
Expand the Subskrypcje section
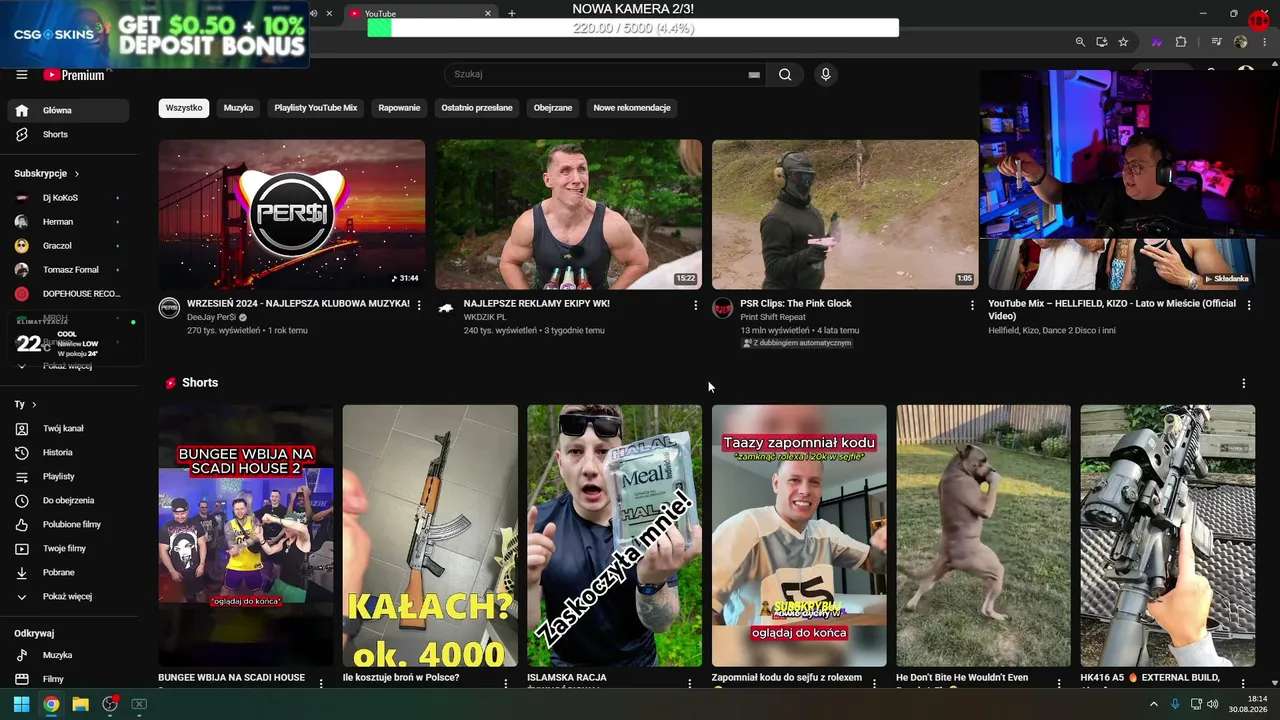coord(47,173)
